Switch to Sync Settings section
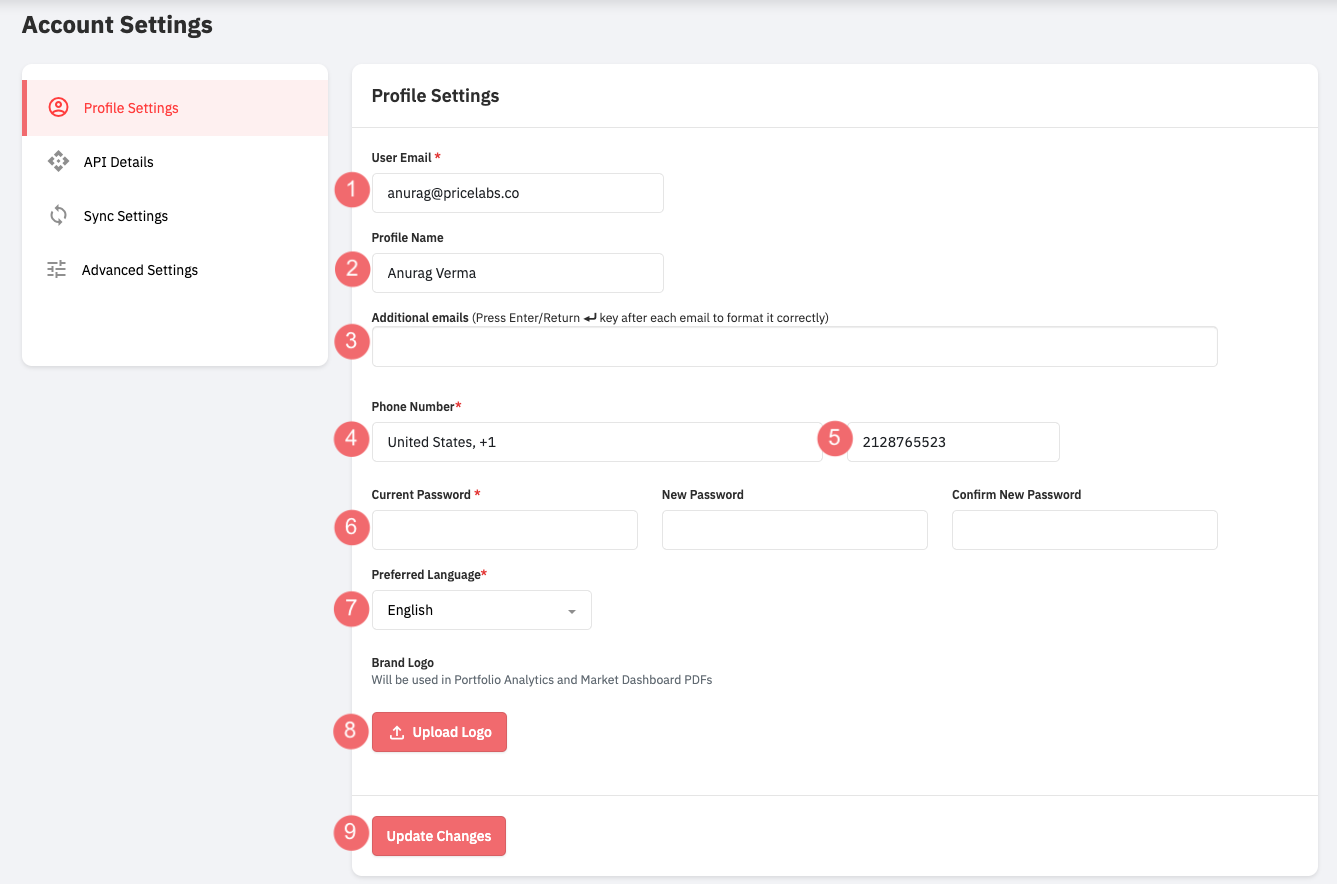This screenshot has height=884, width=1337. pos(125,216)
